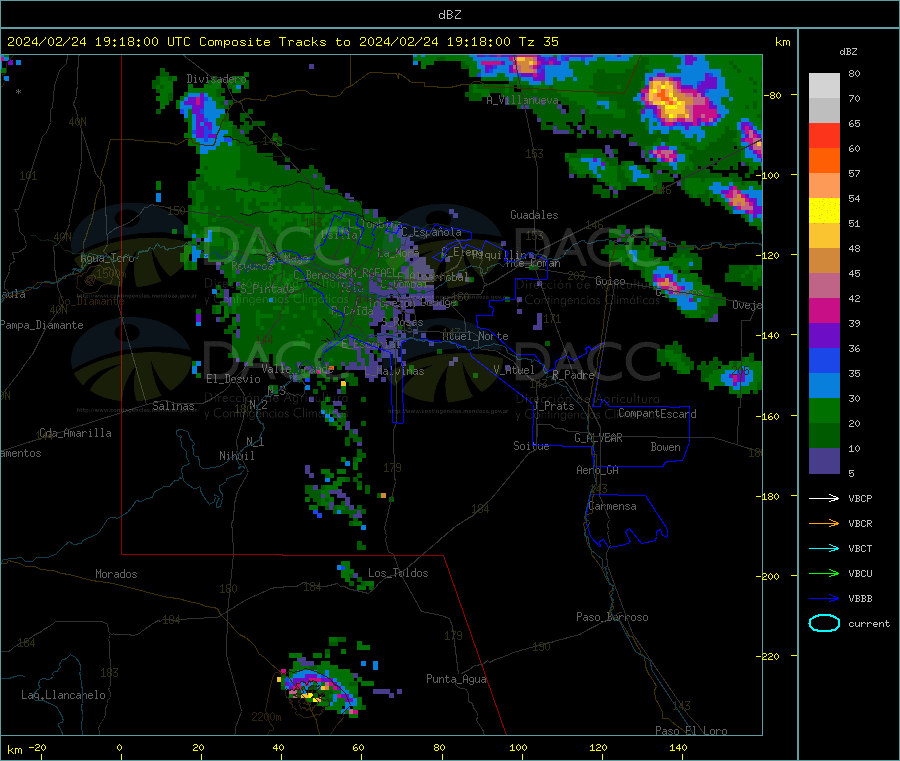Select the green VBCU arrow symbol
This screenshot has height=761, width=900.
tap(824, 573)
